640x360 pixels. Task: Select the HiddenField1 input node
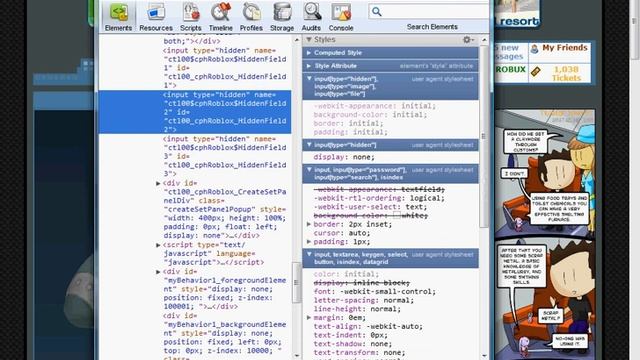224,68
